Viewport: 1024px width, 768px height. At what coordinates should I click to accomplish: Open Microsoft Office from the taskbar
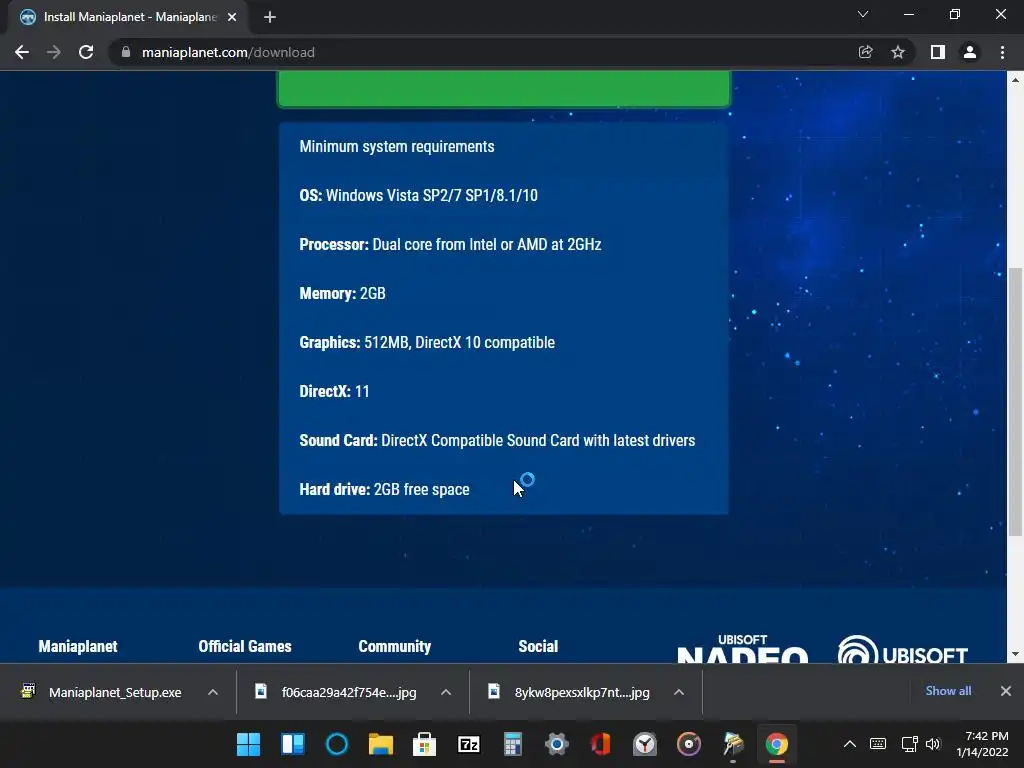601,744
